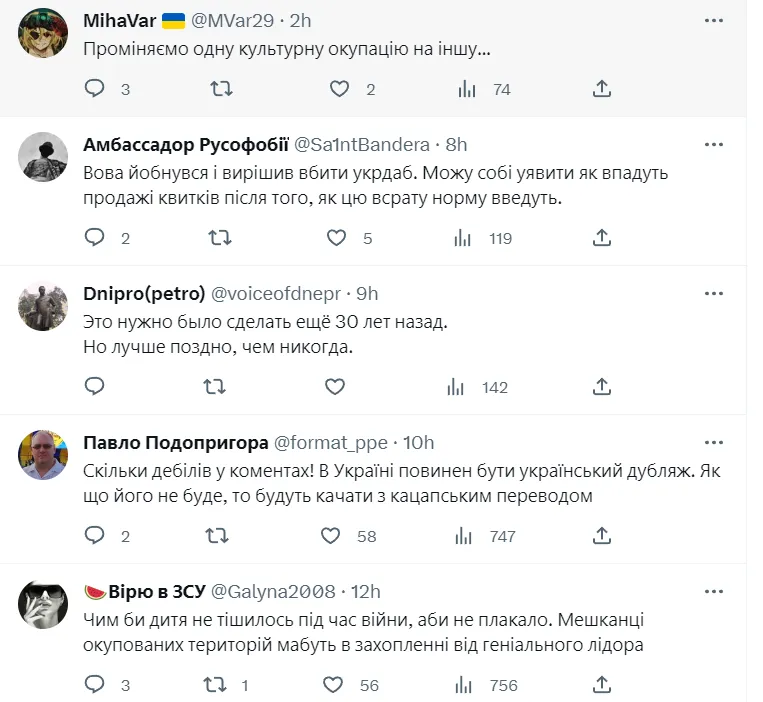View stats of the @voiceofdnepr tweet
763x702 pixels.
point(465,387)
